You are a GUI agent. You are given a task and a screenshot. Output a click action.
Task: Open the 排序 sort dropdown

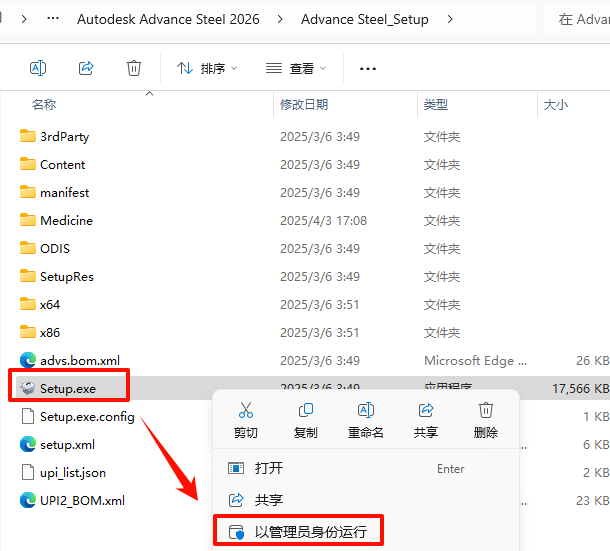207,68
